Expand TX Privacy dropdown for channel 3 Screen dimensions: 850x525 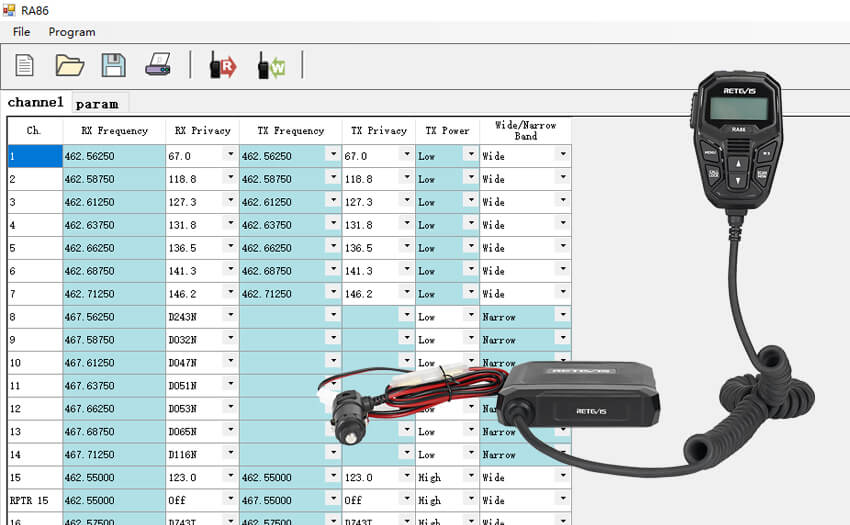[x=407, y=200]
